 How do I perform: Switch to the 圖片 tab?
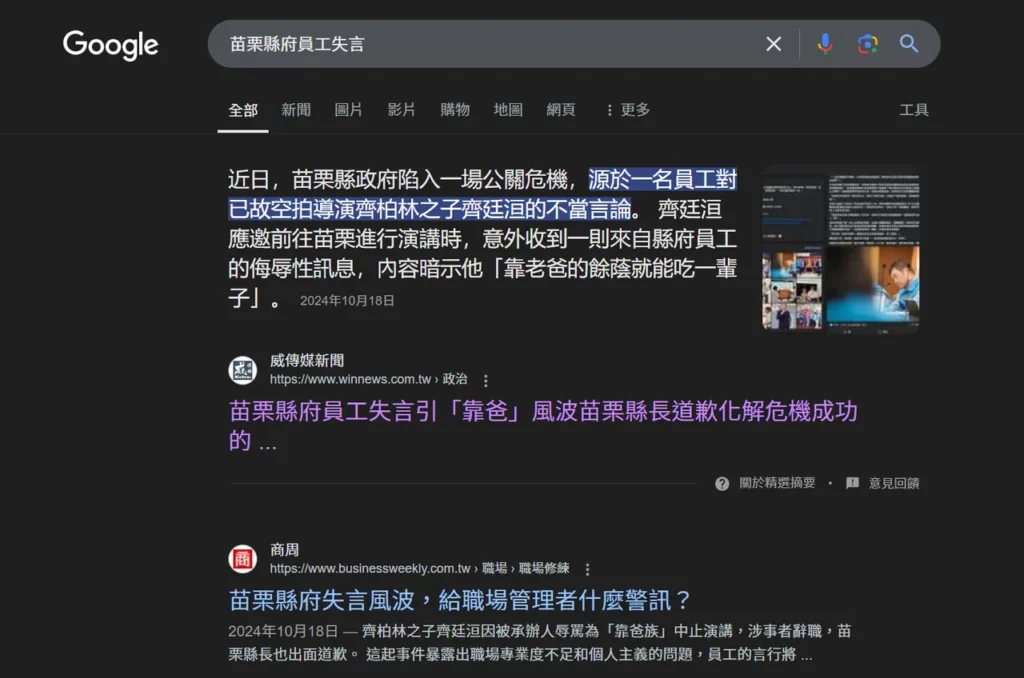coord(348,110)
